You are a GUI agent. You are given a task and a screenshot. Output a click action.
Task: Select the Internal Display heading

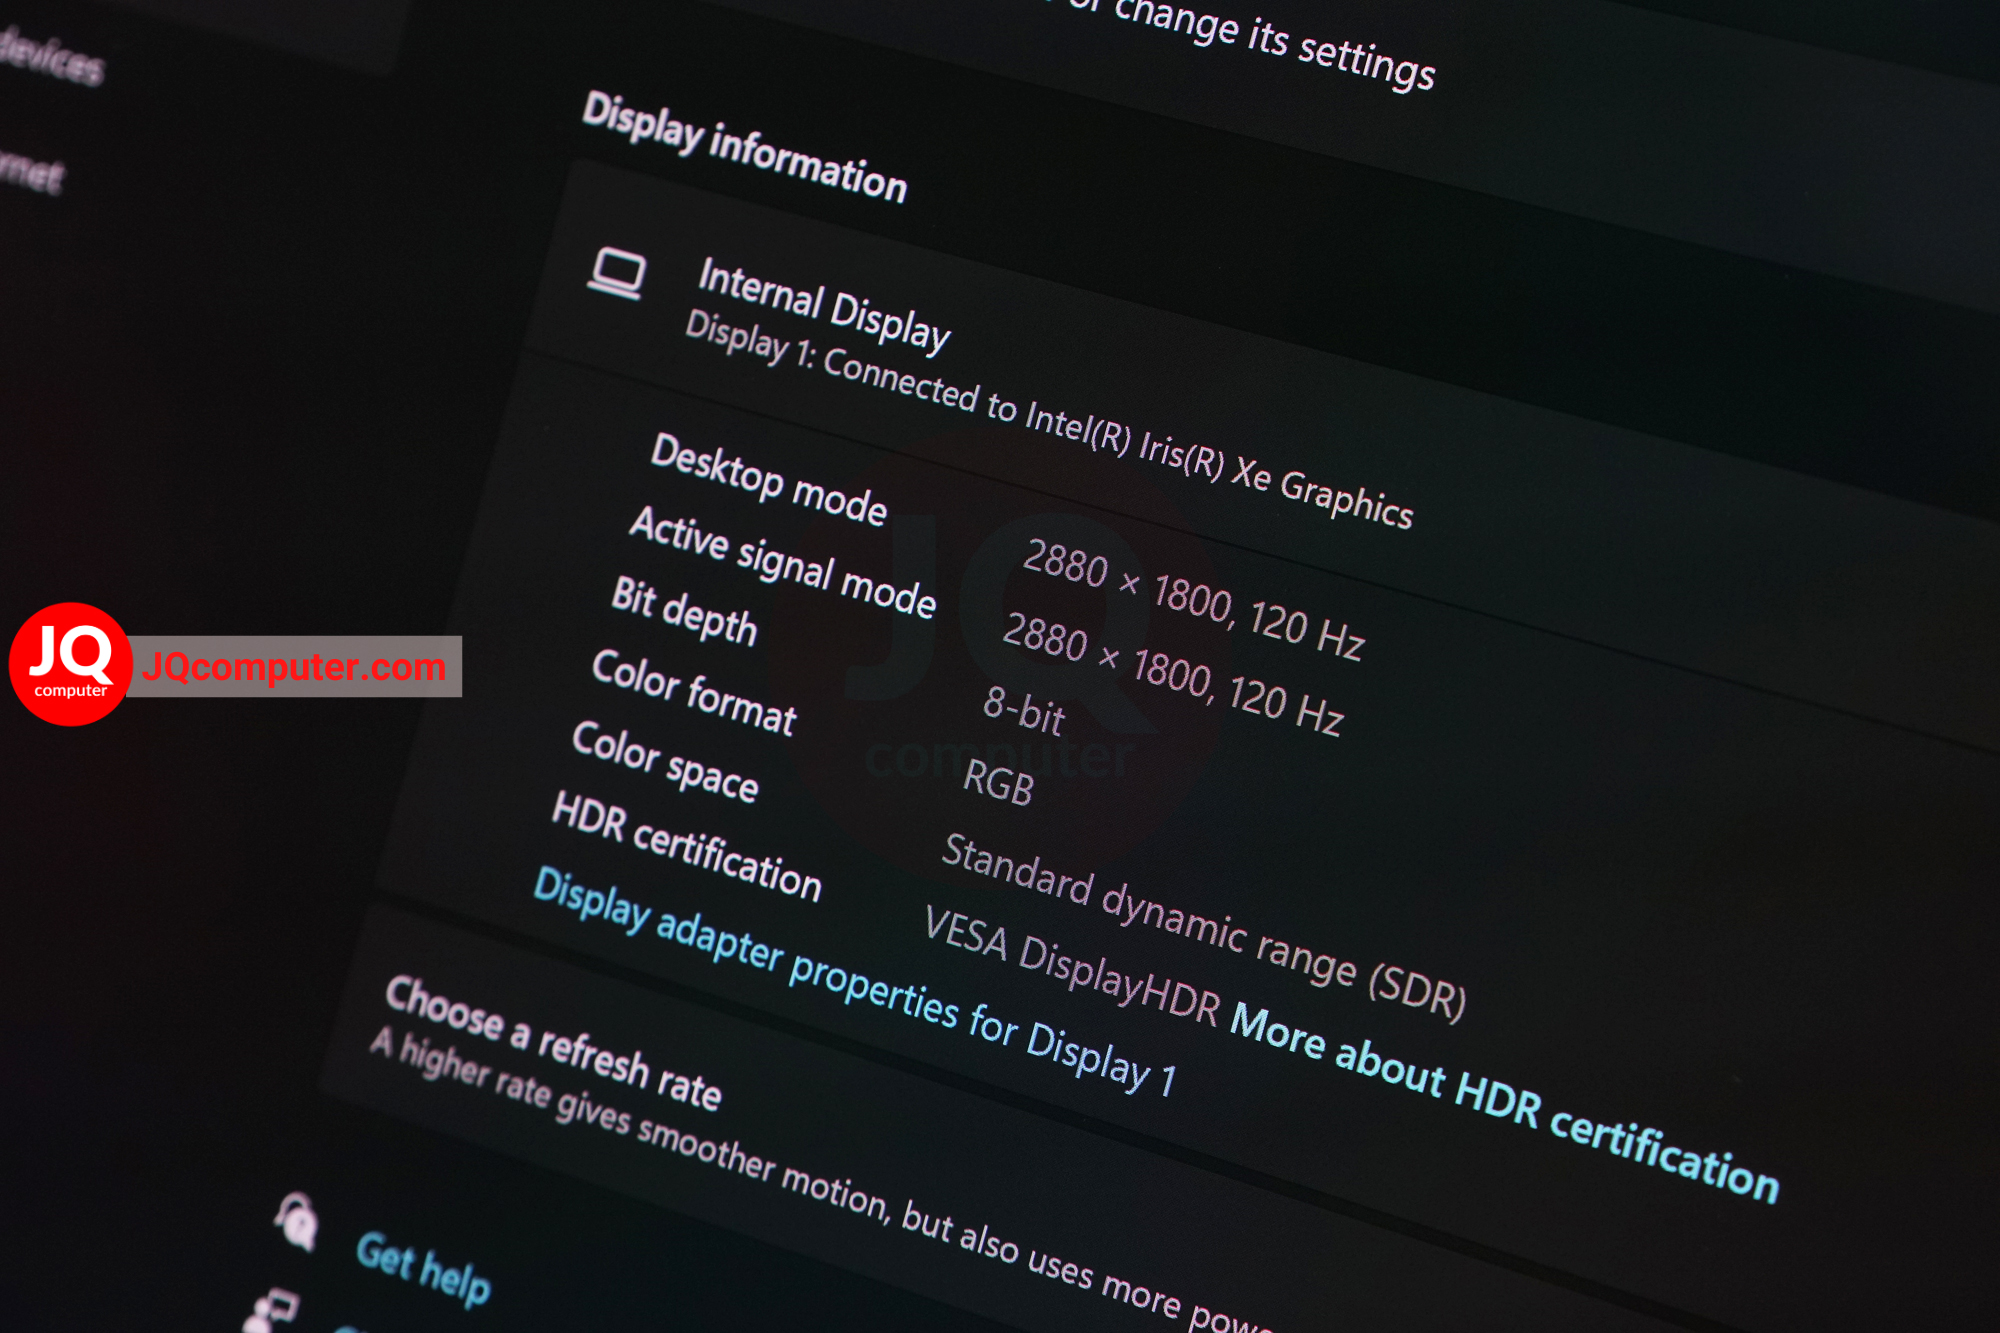(823, 305)
